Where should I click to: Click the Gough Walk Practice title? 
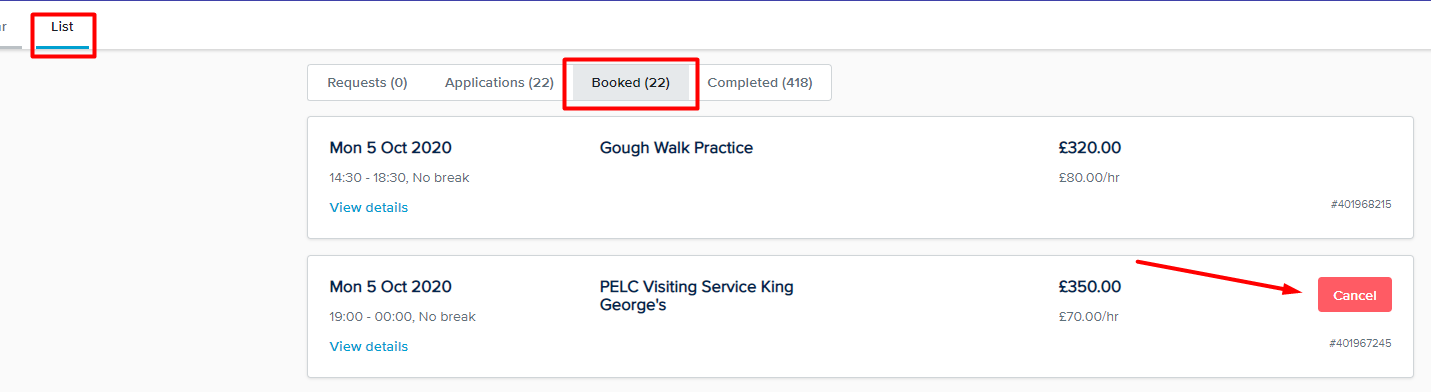point(676,148)
